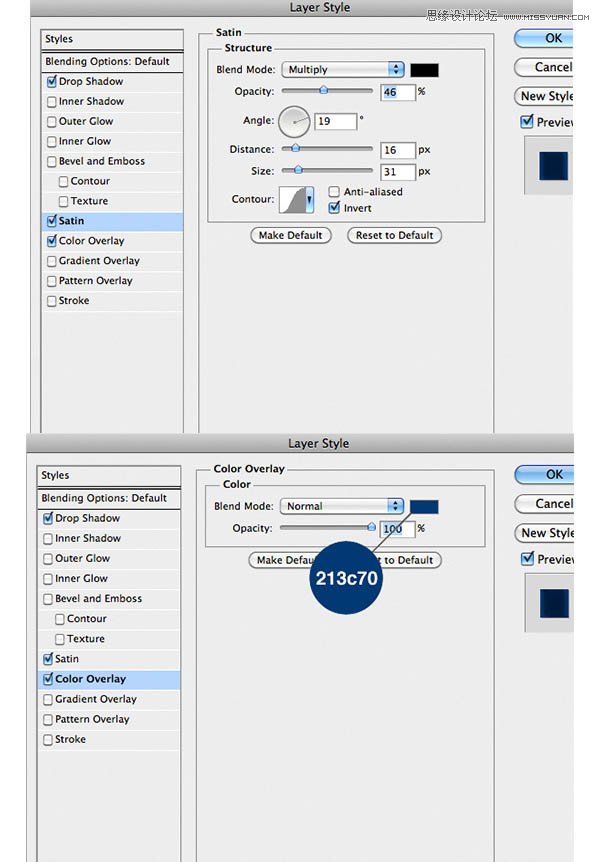Open the Multiply blend mode dropdown
This screenshot has width=600, height=862.
point(343,69)
